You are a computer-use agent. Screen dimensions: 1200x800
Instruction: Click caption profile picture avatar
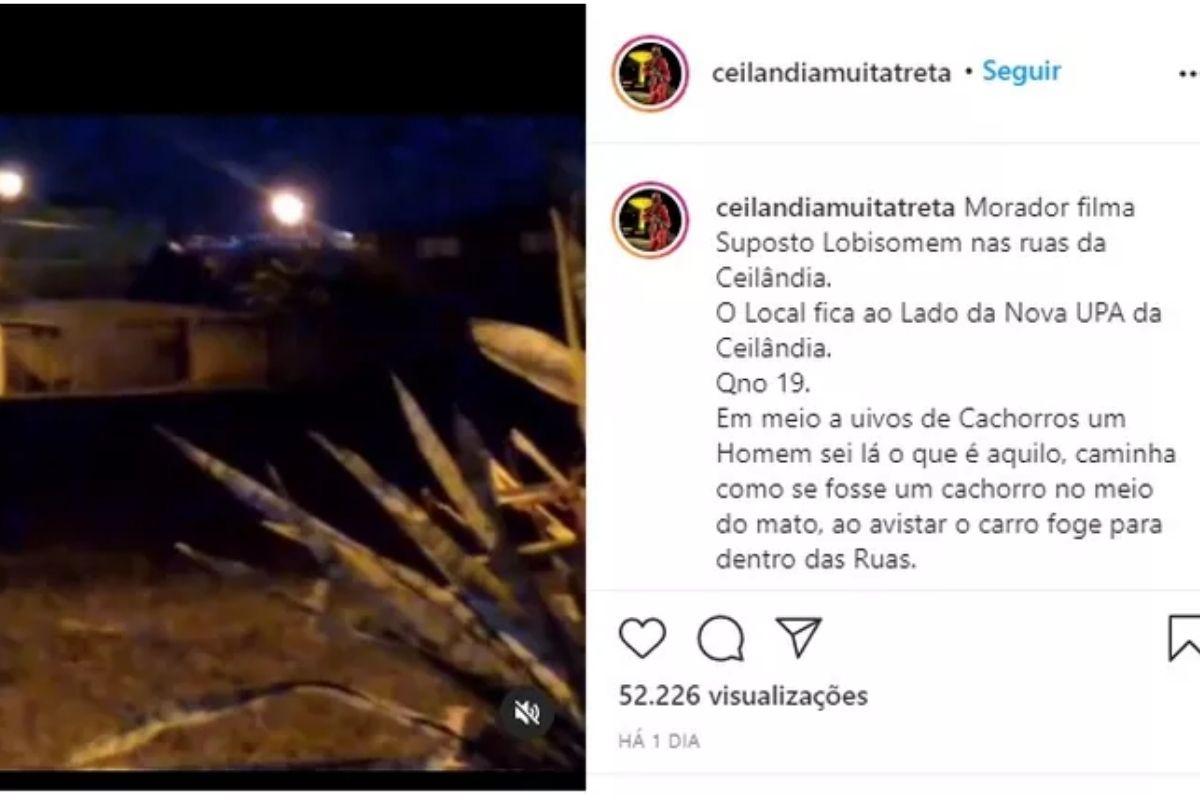pyautogui.click(x=651, y=220)
